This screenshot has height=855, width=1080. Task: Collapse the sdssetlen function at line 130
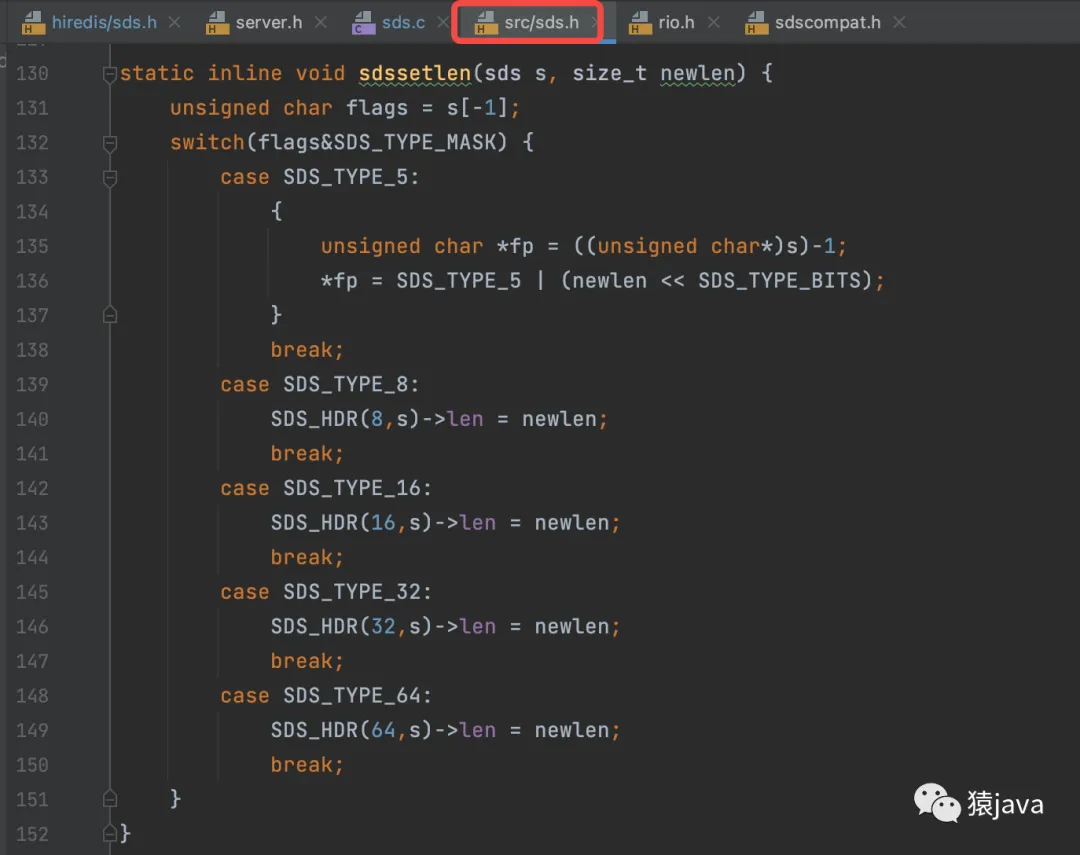(x=110, y=74)
